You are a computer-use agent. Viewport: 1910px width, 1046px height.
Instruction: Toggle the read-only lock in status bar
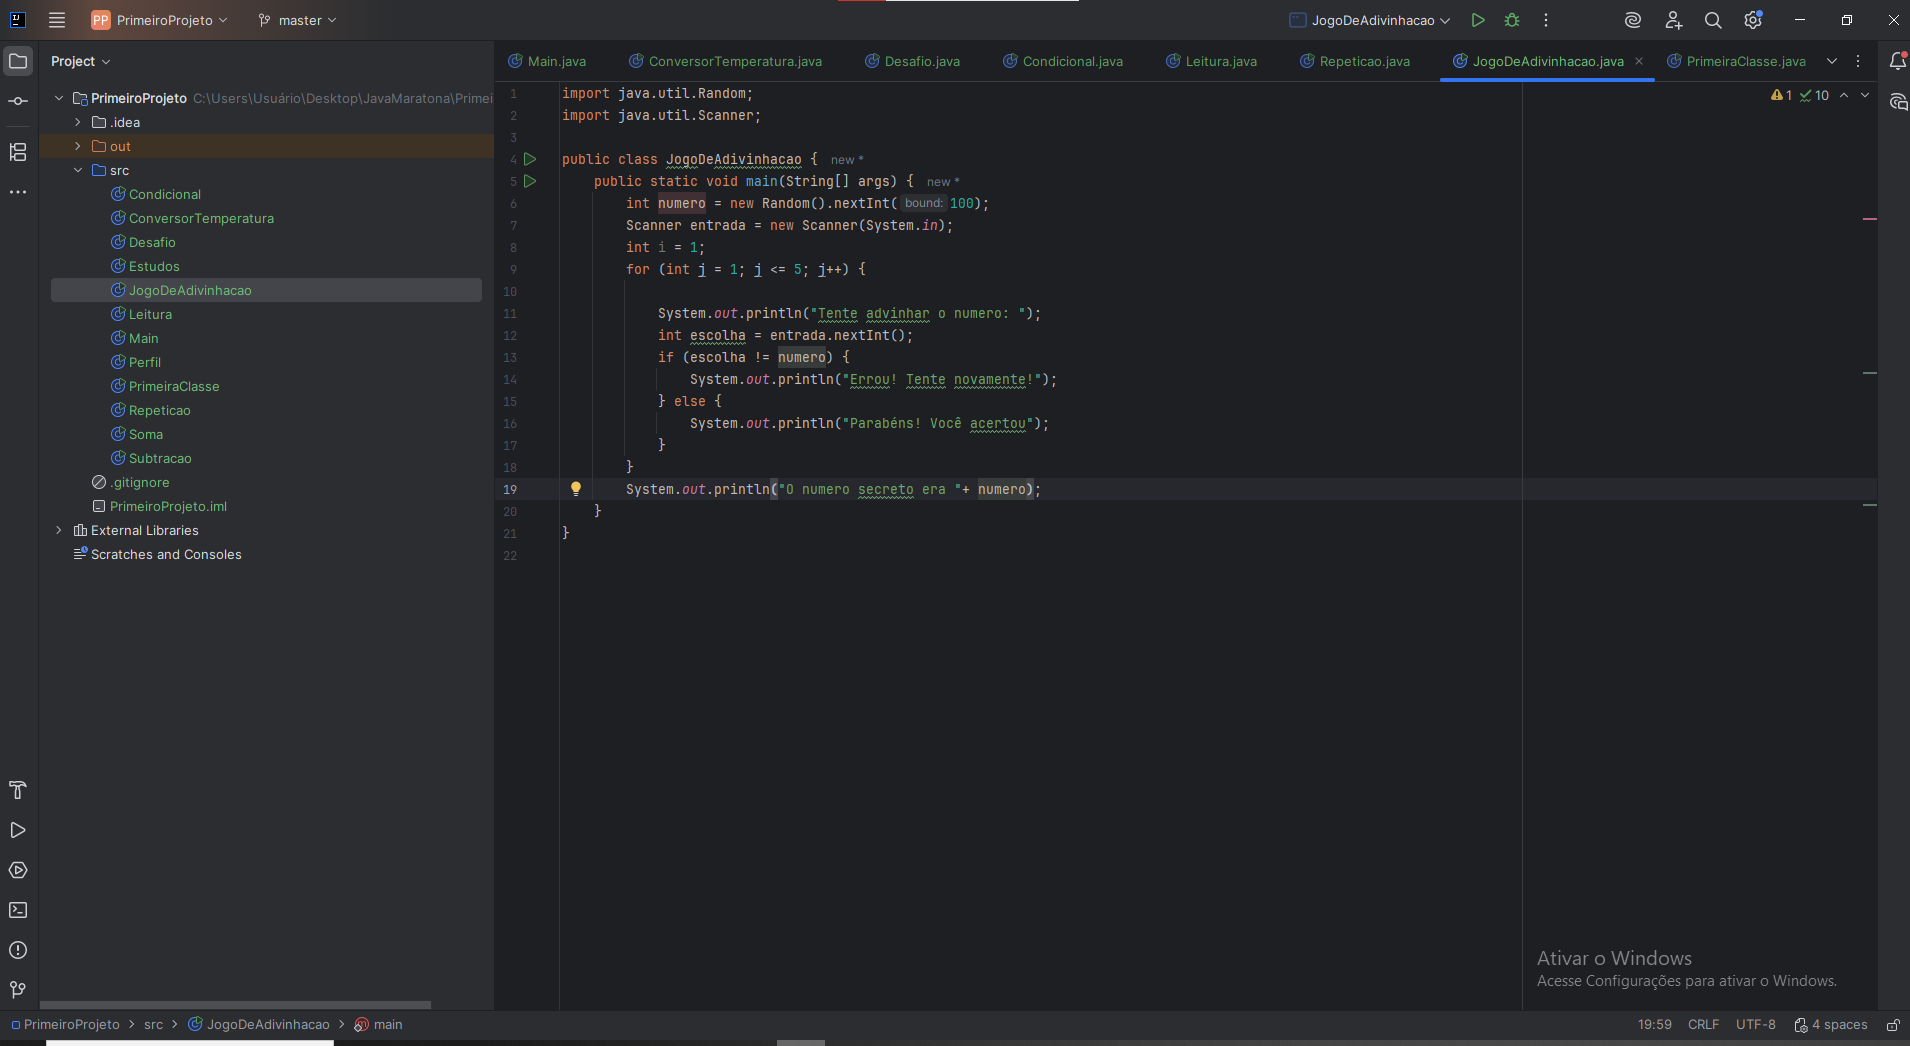[x=1893, y=1025]
